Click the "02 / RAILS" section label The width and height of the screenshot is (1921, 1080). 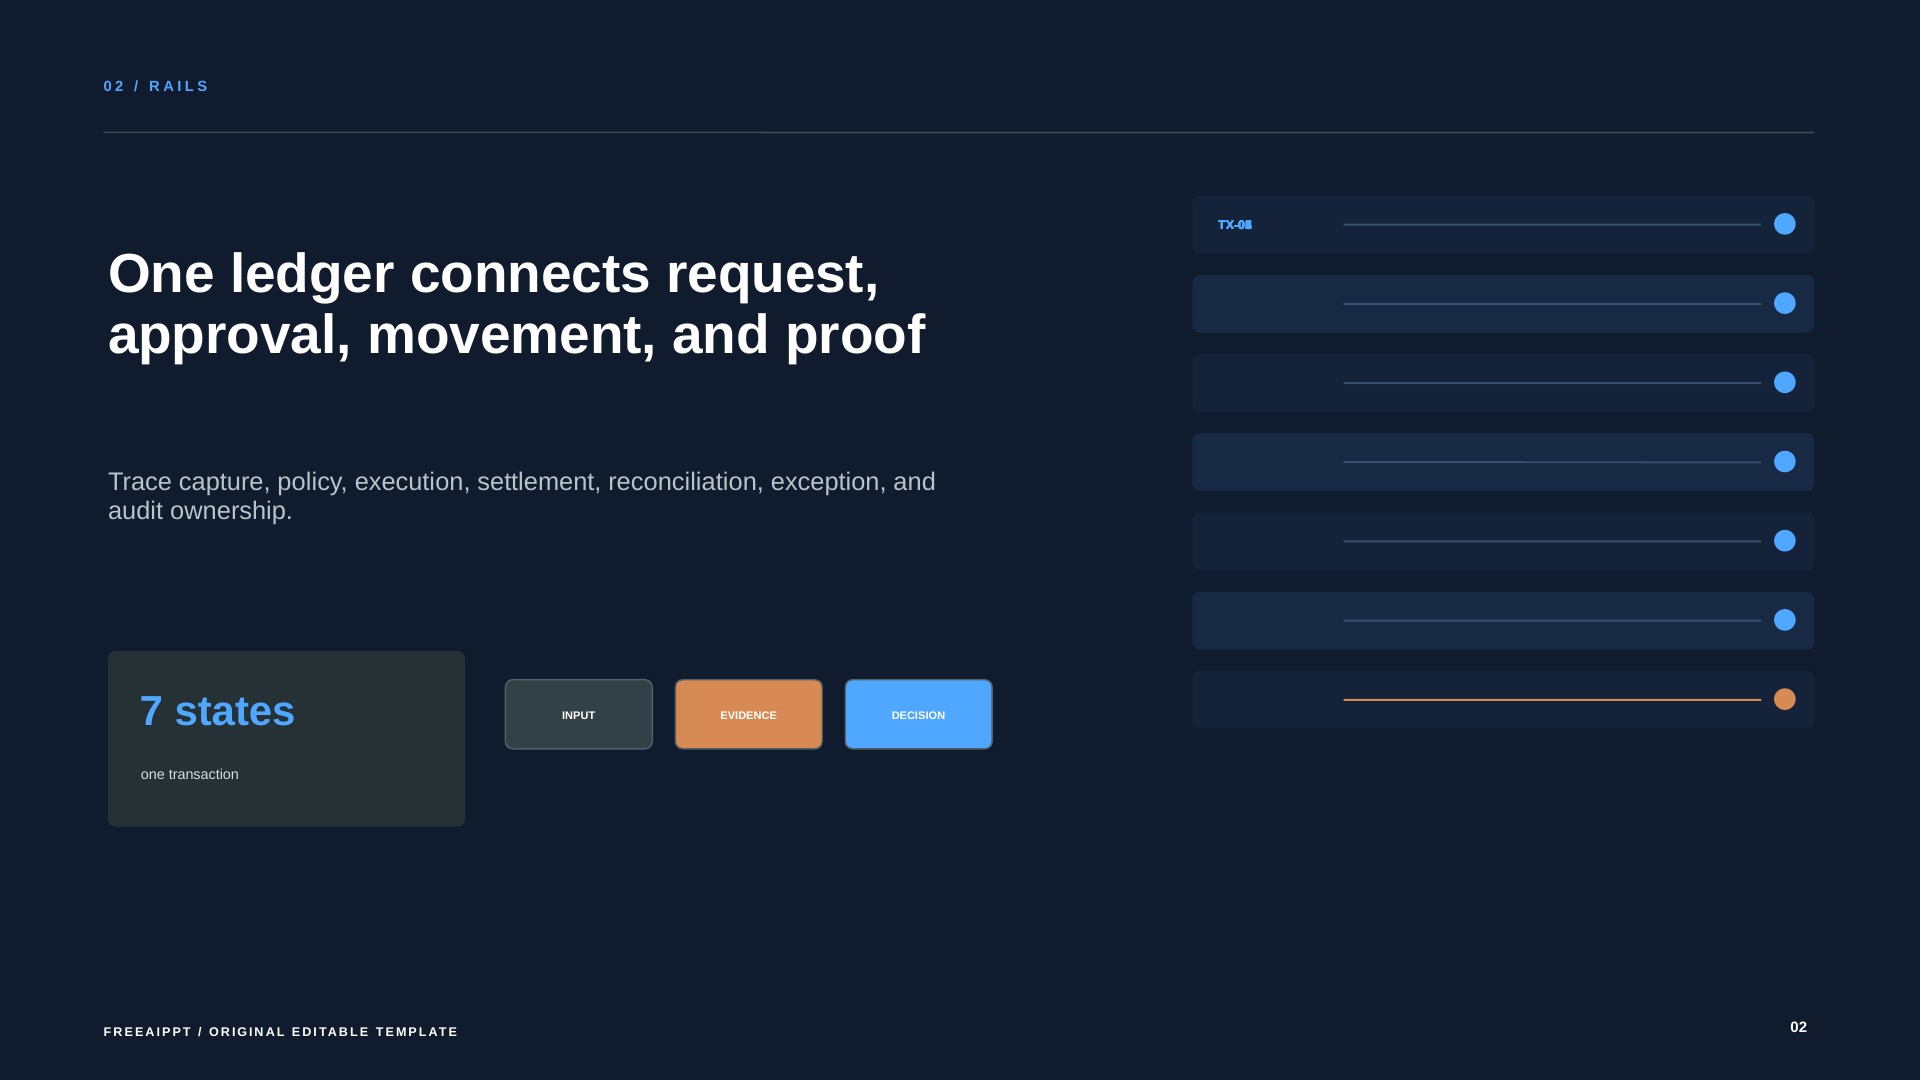click(156, 86)
